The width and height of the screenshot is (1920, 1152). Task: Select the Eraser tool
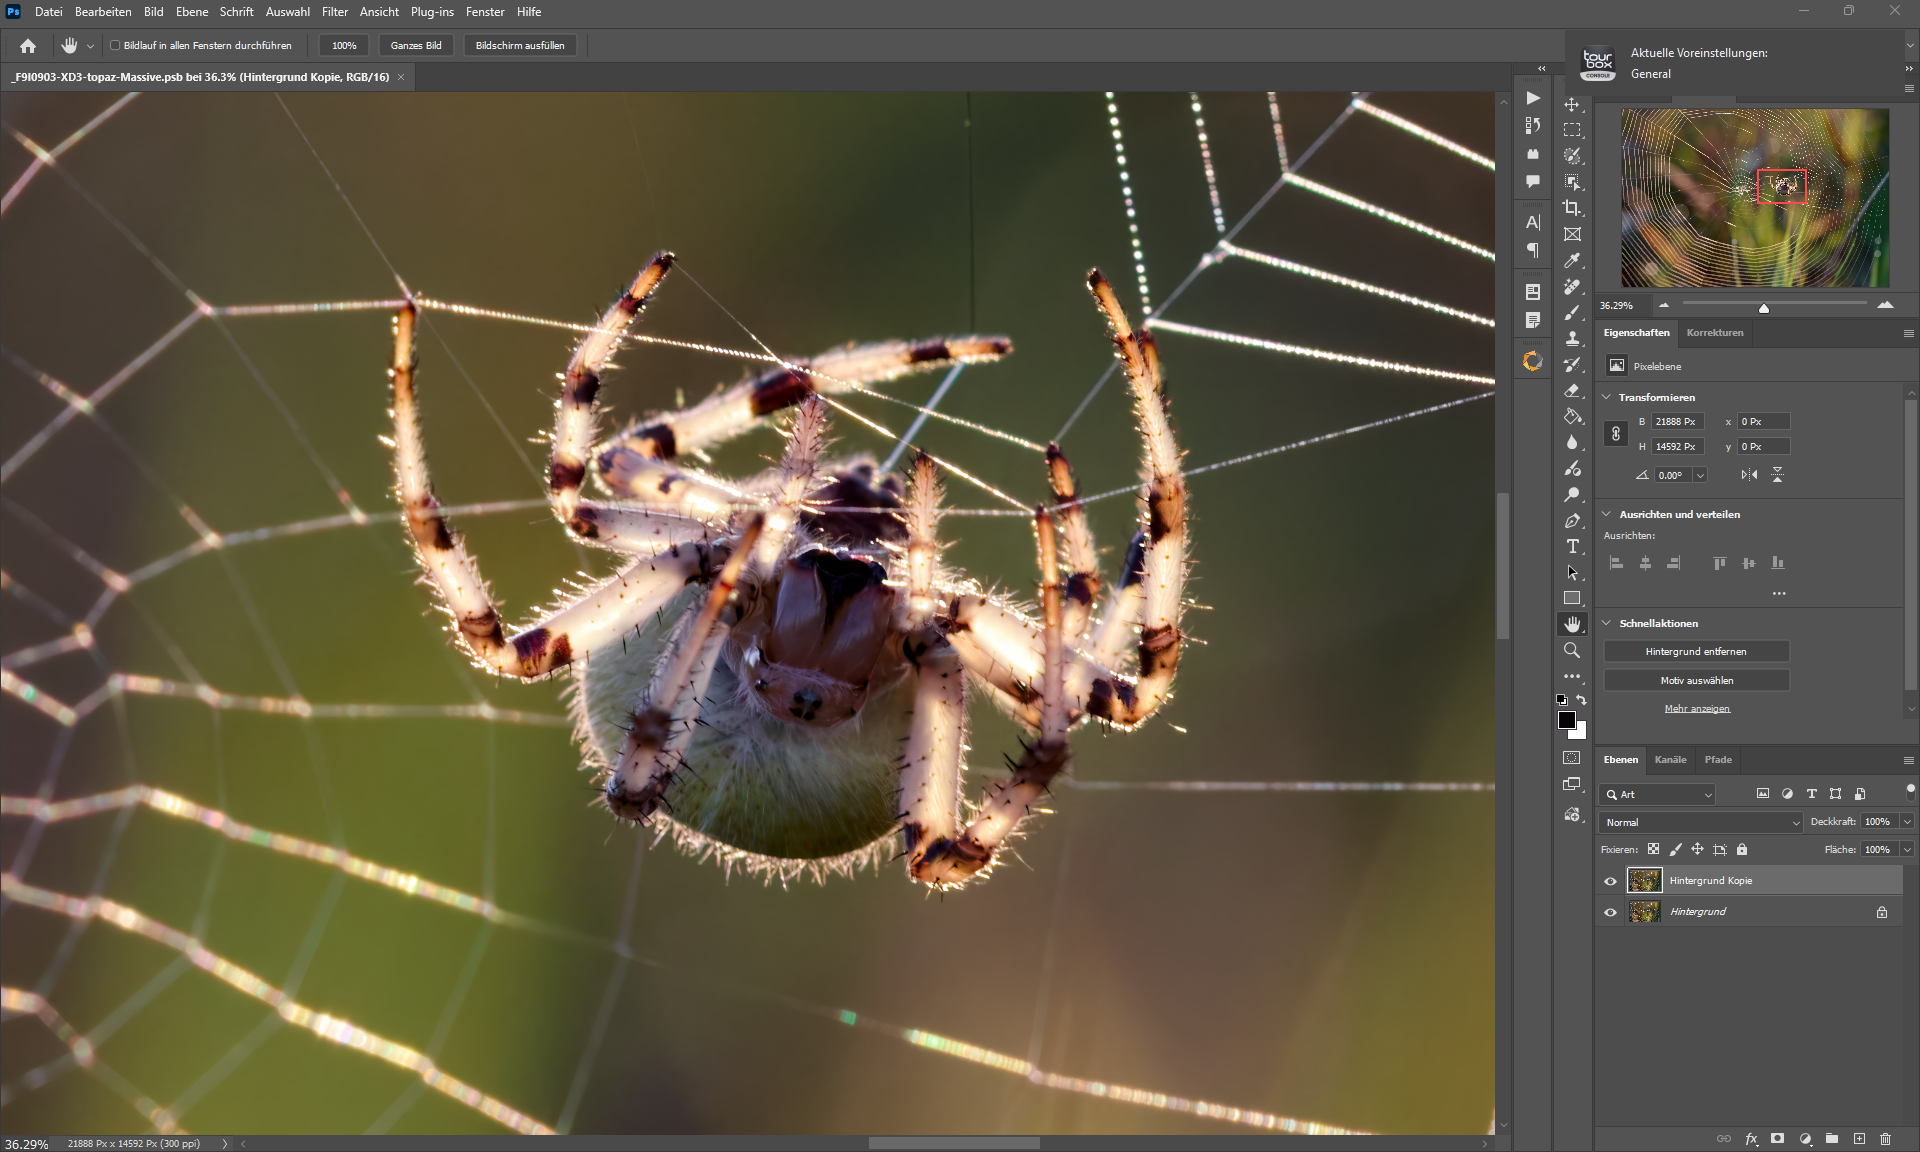click(1572, 391)
